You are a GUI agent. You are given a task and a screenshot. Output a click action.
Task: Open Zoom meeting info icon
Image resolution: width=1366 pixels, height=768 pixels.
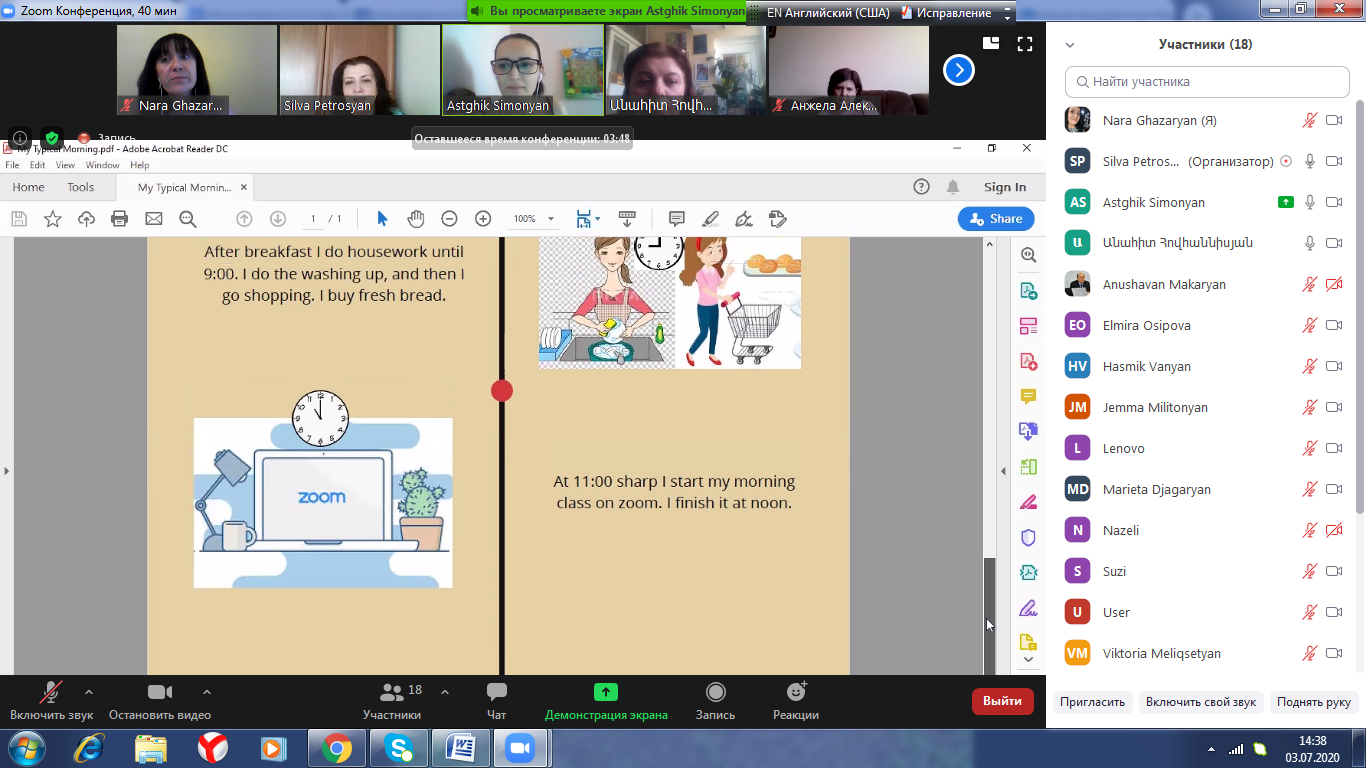pyautogui.click(x=20, y=138)
